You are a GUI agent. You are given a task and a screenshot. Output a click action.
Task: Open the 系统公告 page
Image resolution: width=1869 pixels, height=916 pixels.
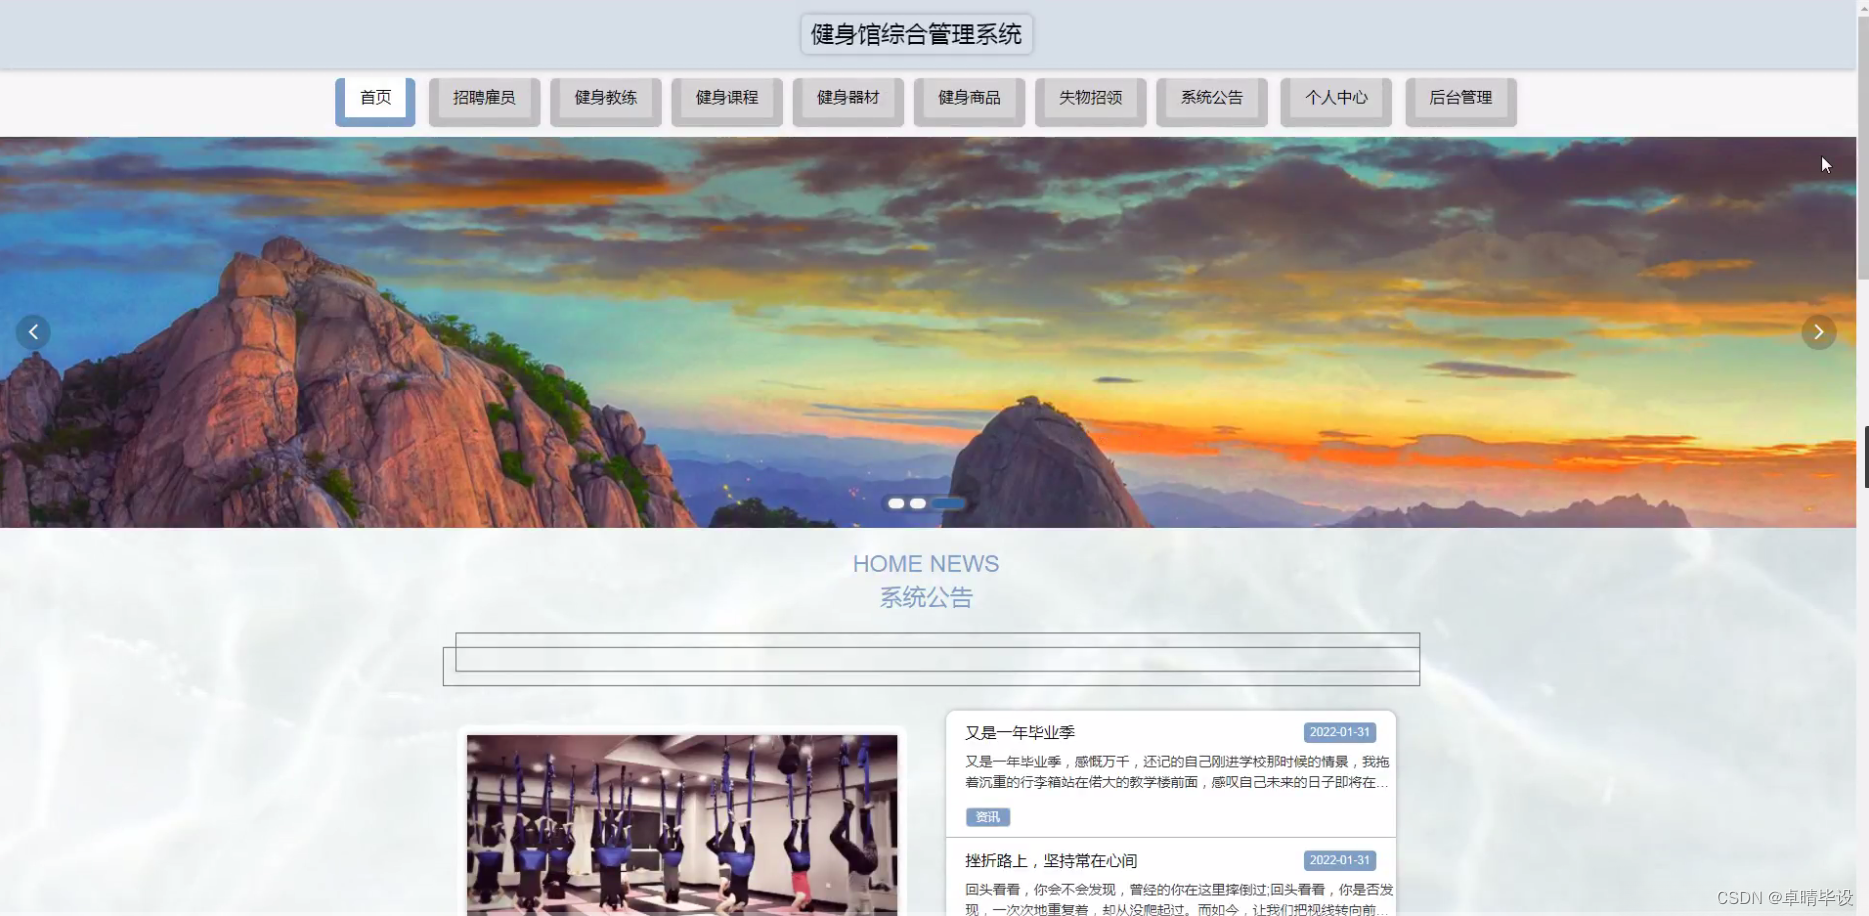click(x=1211, y=97)
